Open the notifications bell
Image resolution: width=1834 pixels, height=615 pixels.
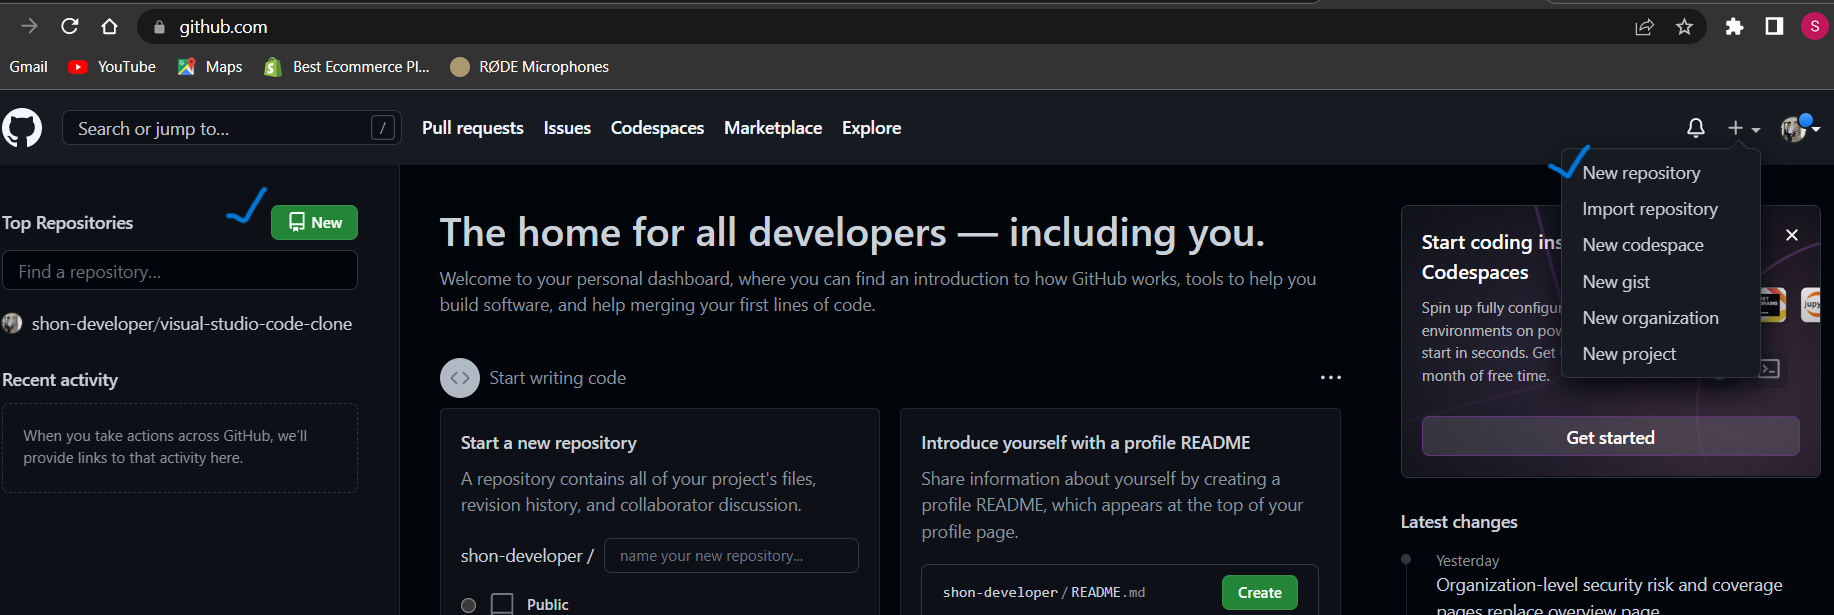1696,128
